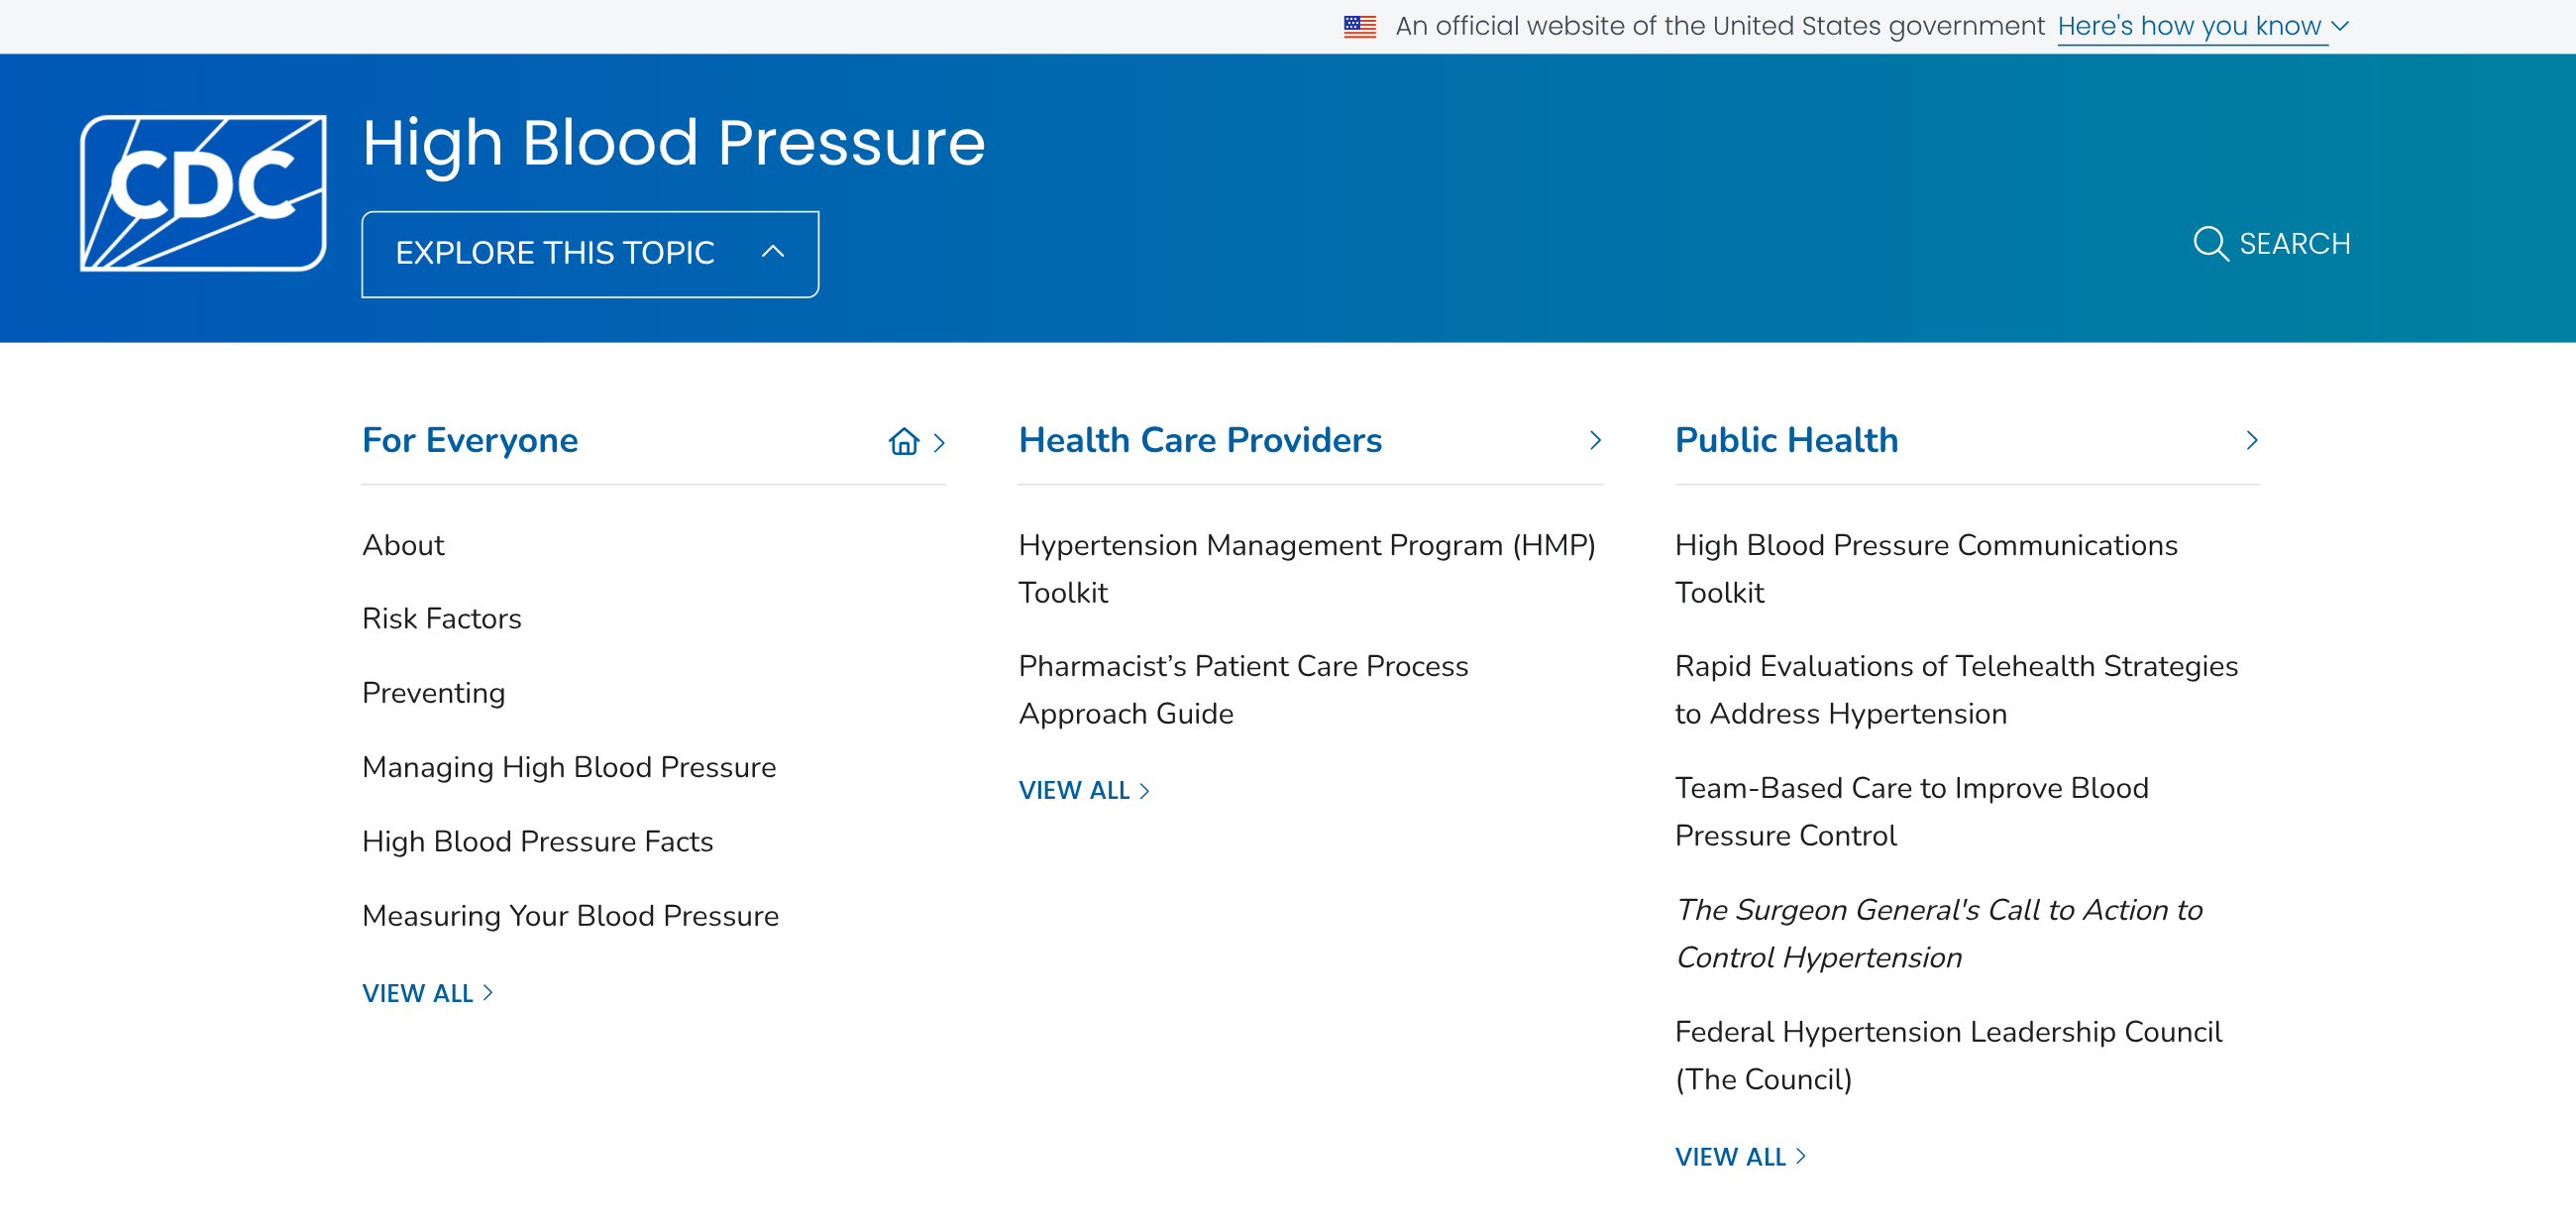Screen dimensions: 2576x1230
Task: Click the Public Health section heading
Action: pyautogui.click(x=1786, y=440)
